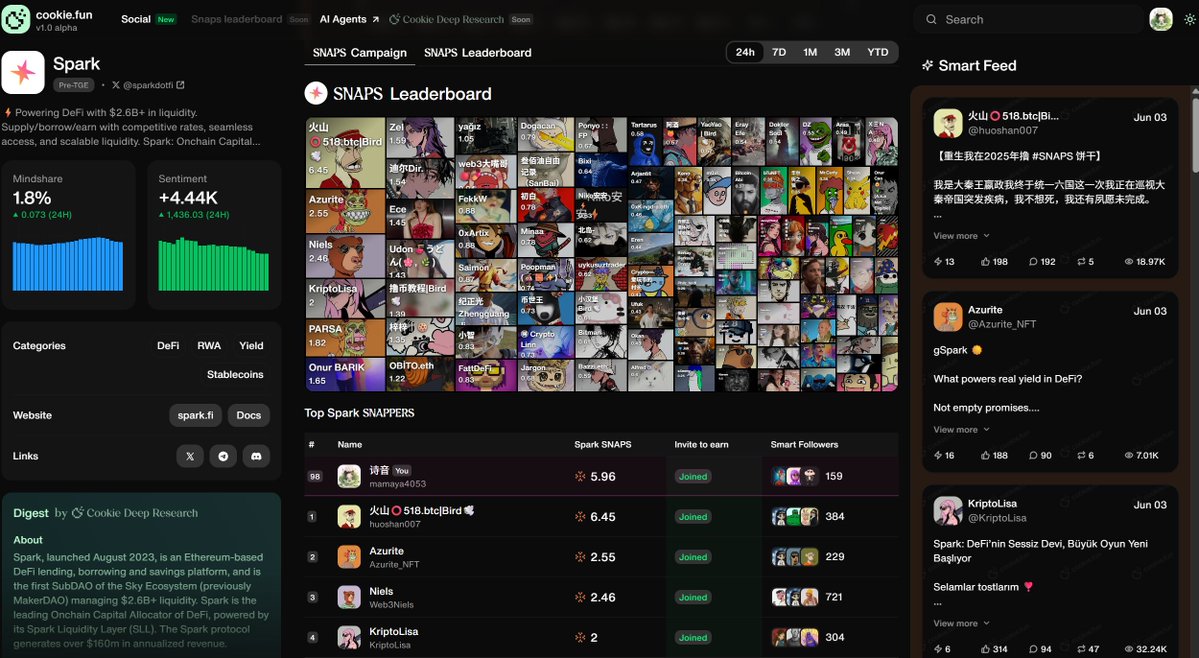Click Joined button in Azurite row

[x=693, y=557]
